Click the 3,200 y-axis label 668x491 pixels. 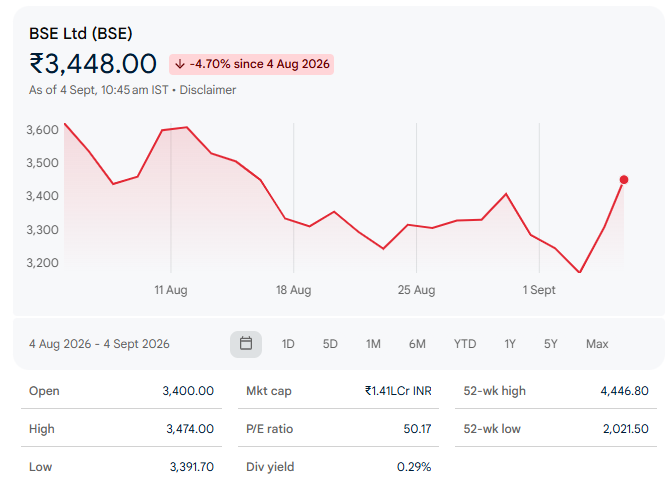(x=42, y=263)
